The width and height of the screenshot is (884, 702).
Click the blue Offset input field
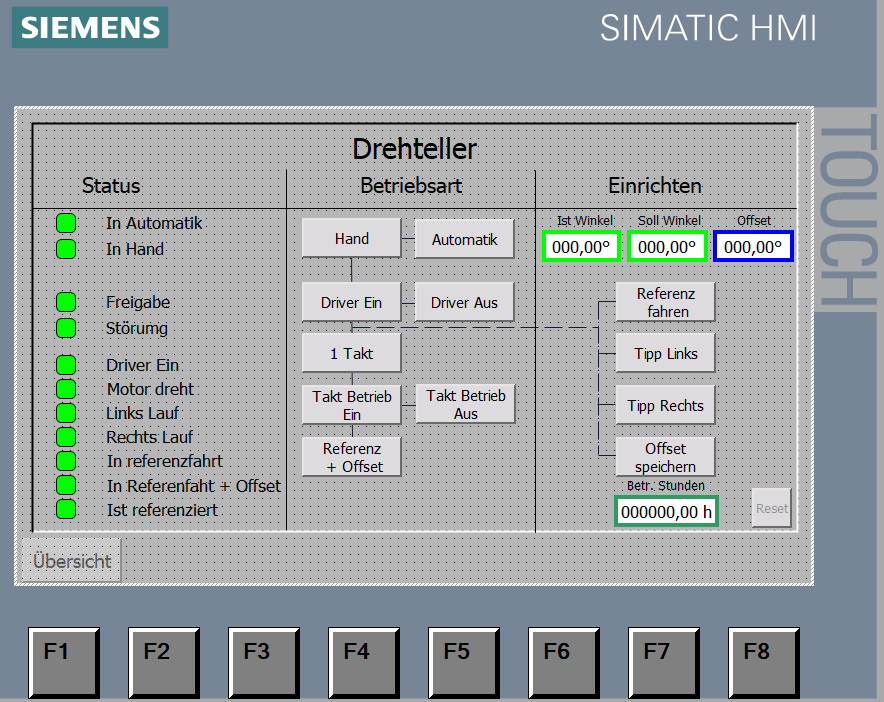753,246
